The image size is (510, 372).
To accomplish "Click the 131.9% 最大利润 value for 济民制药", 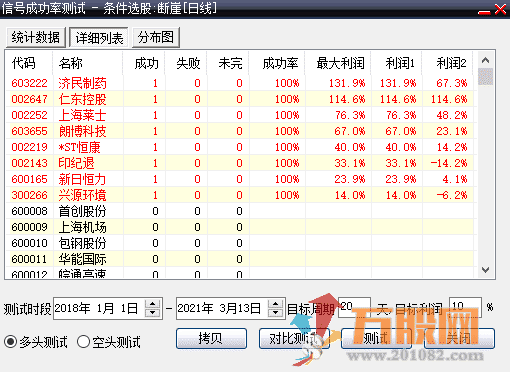I will [x=347, y=83].
